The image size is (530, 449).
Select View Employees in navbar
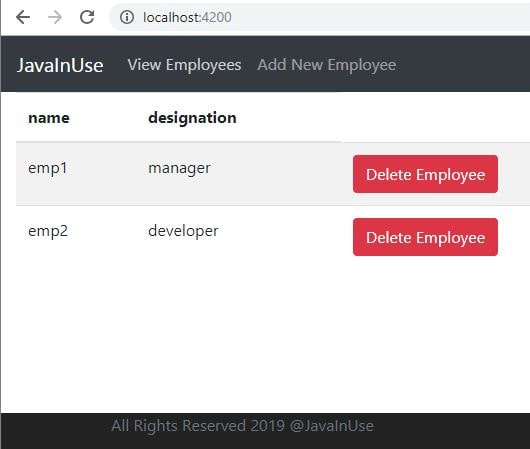click(x=184, y=65)
